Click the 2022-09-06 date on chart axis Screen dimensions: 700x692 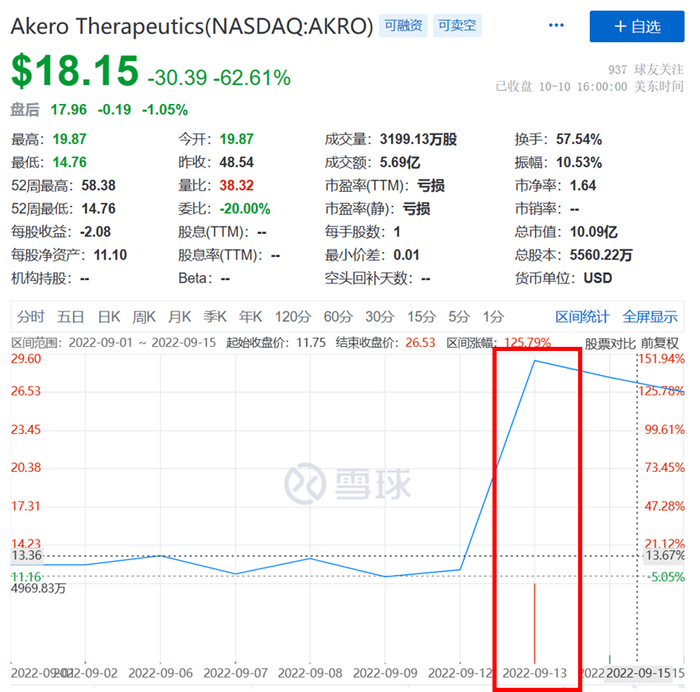160,673
